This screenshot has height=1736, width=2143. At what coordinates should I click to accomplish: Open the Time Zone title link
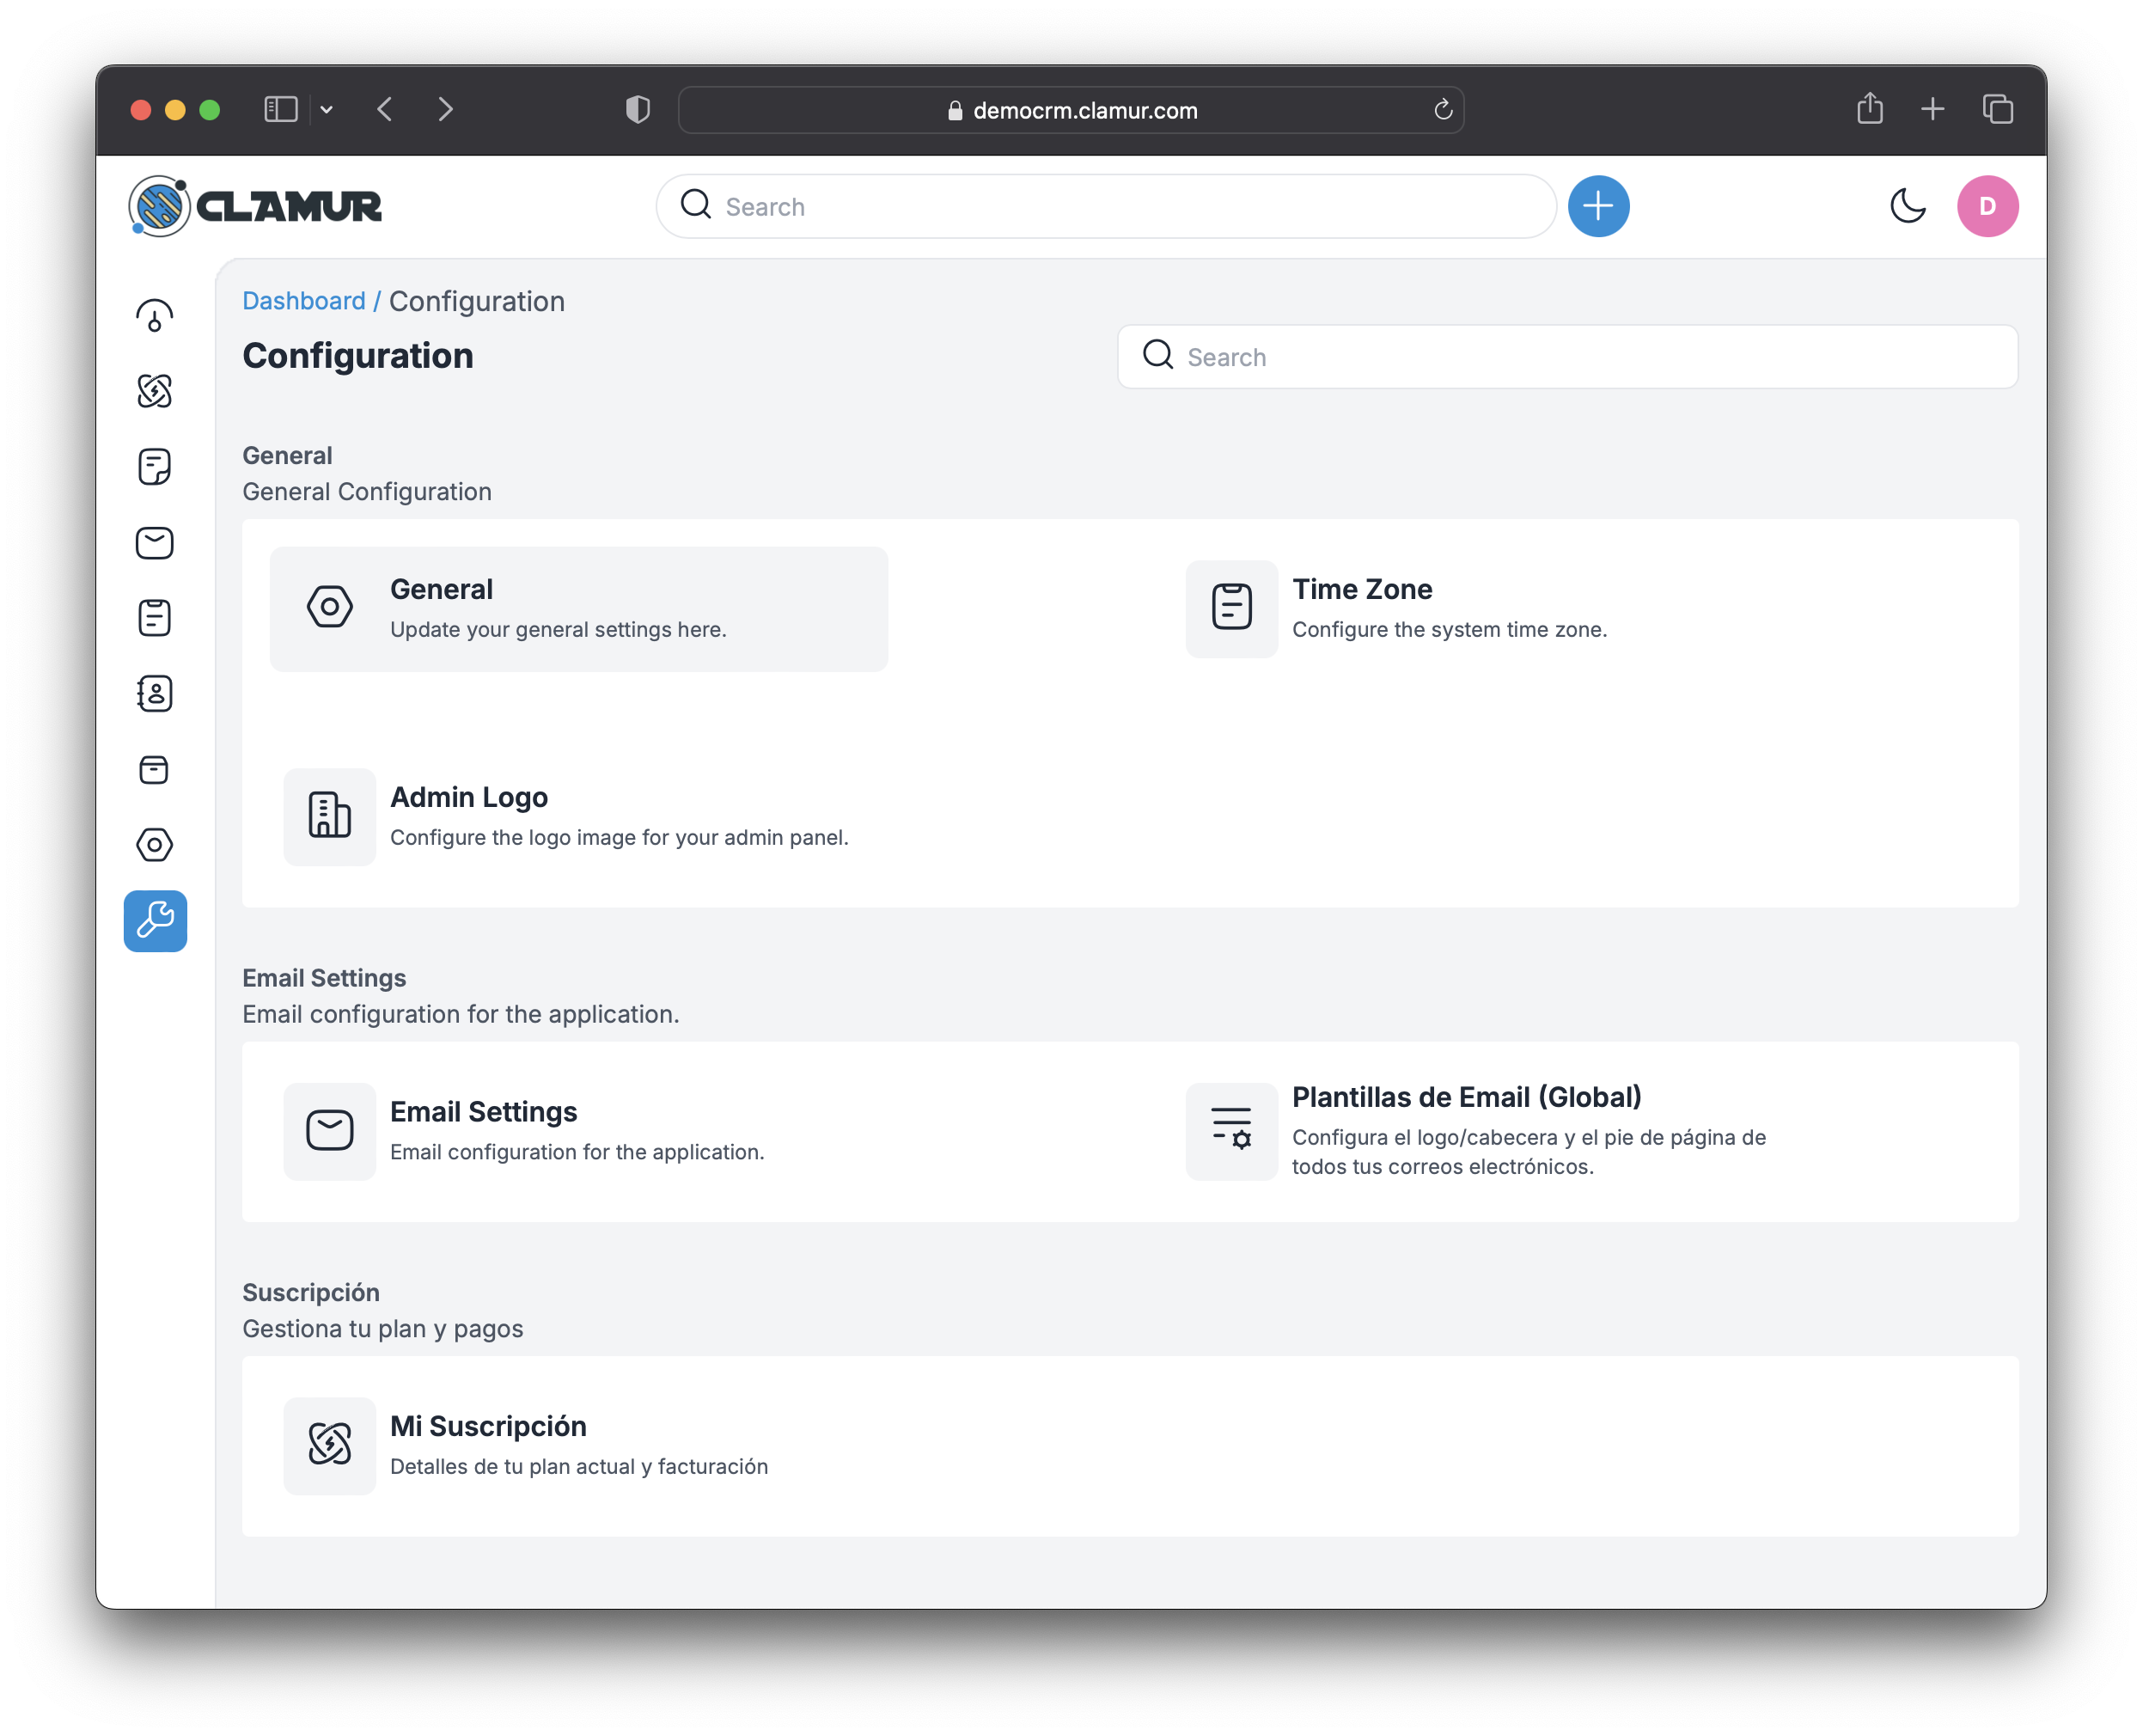tap(1362, 589)
